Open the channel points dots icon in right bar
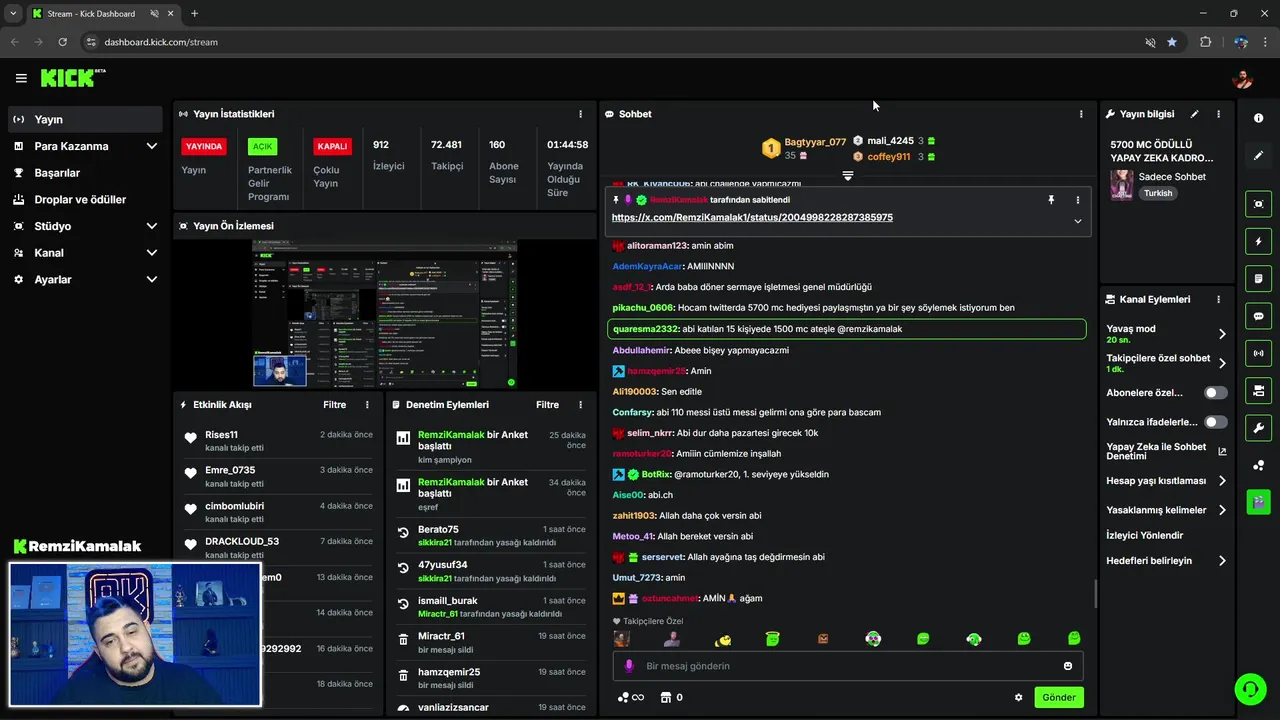The height and width of the screenshot is (720, 1280). [x=1258, y=465]
